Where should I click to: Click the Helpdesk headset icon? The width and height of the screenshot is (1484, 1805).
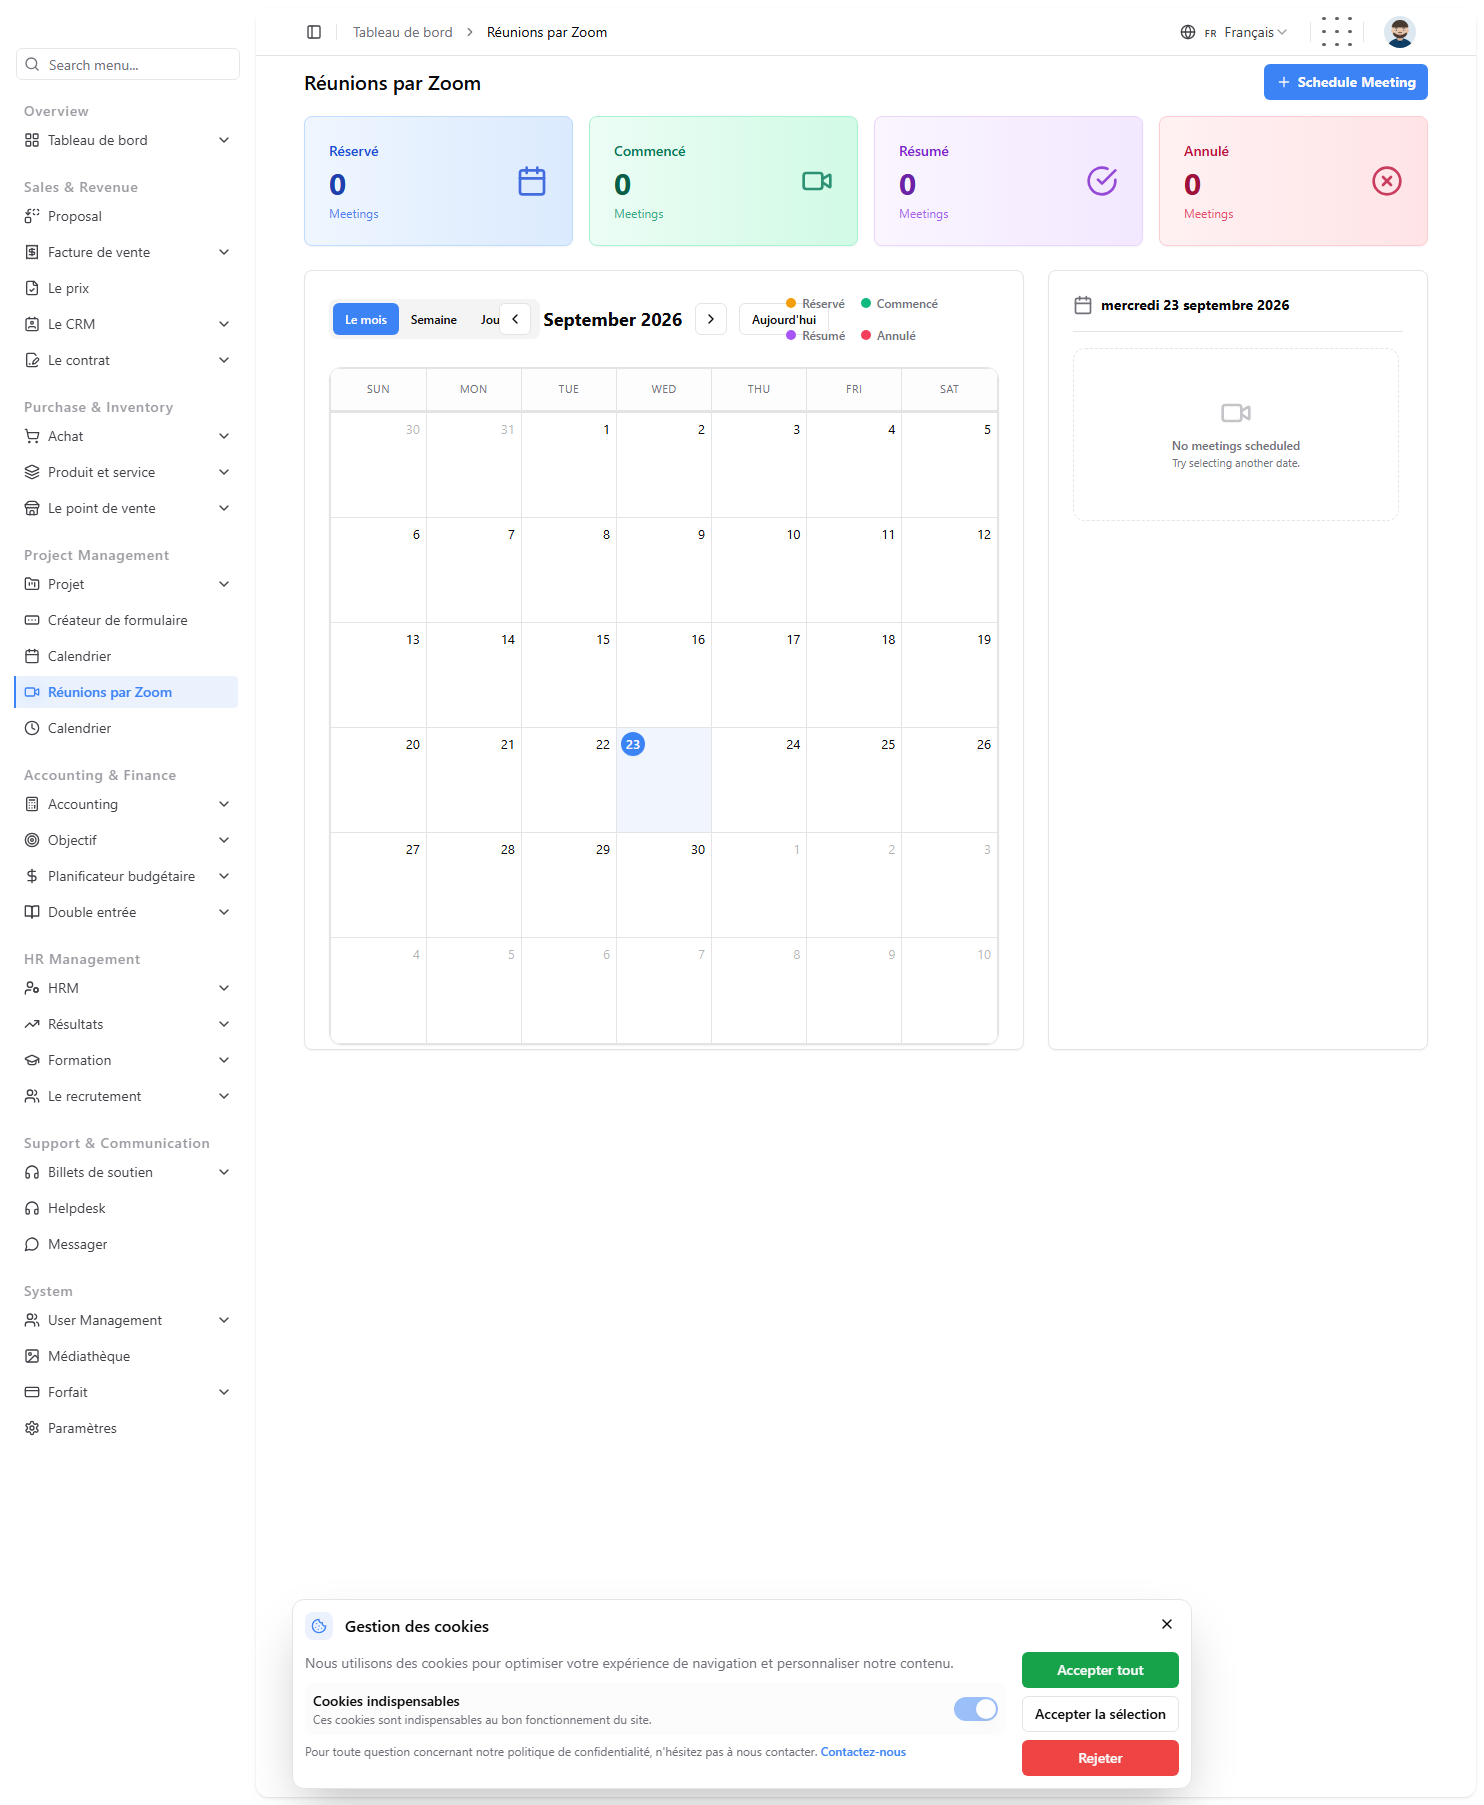pyautogui.click(x=32, y=1208)
